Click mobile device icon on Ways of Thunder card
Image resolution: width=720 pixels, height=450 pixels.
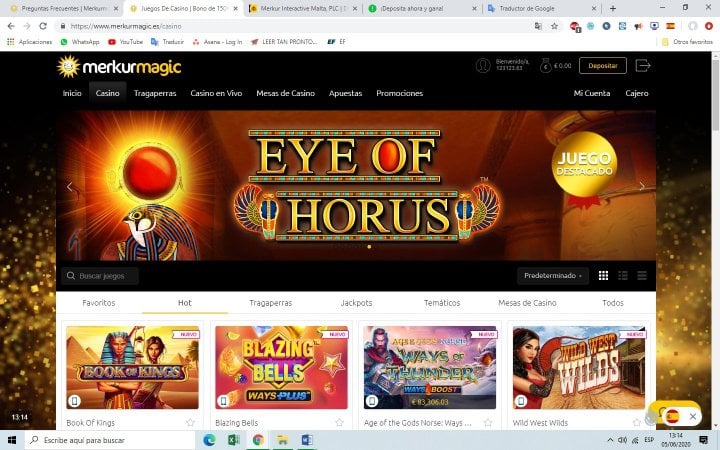(372, 401)
